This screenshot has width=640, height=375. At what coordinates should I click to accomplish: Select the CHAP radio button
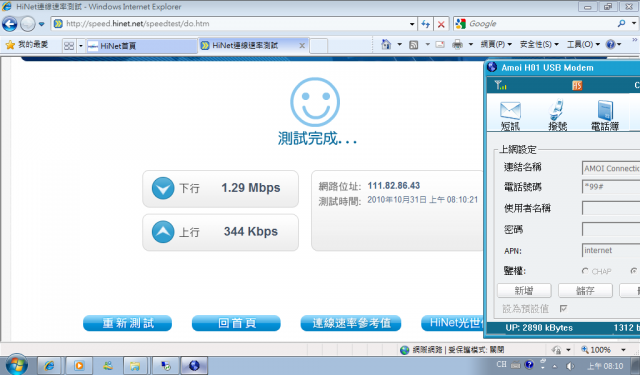[x=585, y=271]
